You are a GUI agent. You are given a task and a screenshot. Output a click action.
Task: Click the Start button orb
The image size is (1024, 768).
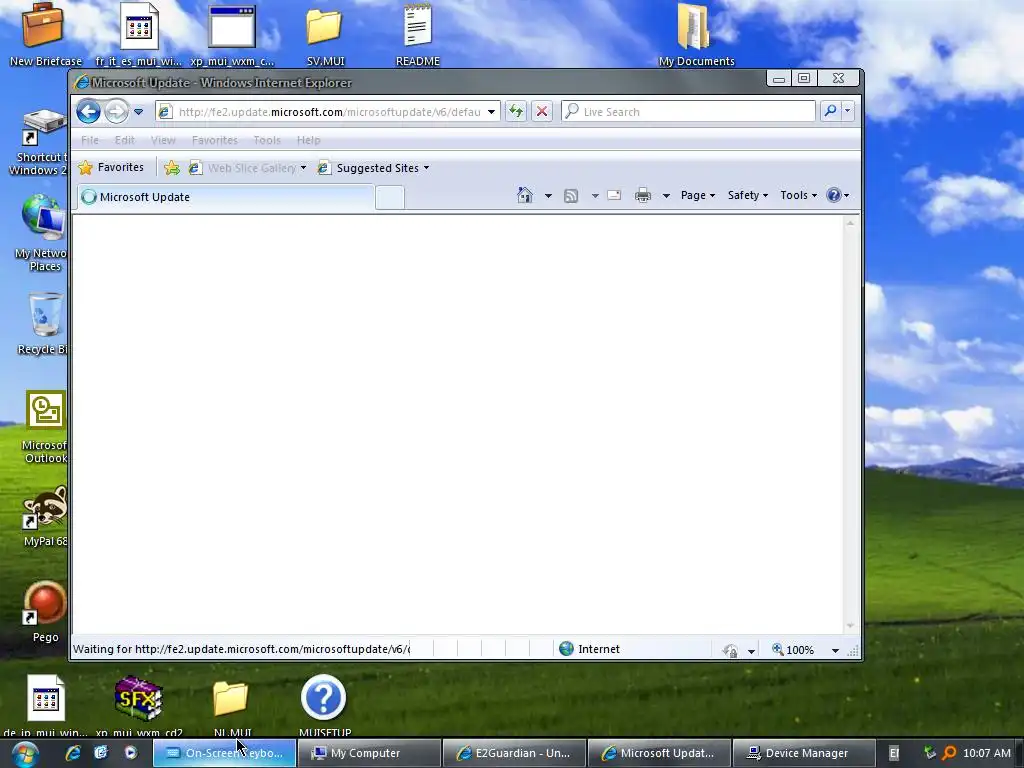click(x=25, y=754)
